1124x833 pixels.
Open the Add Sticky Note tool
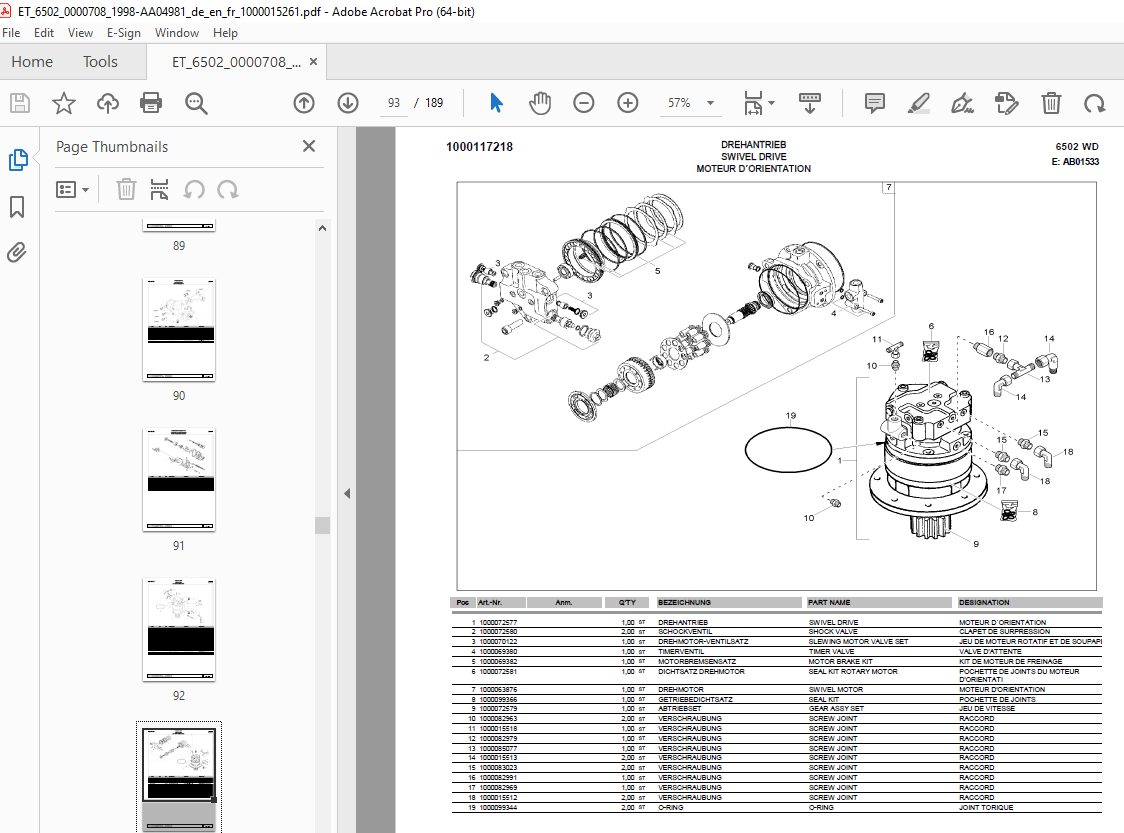[874, 102]
